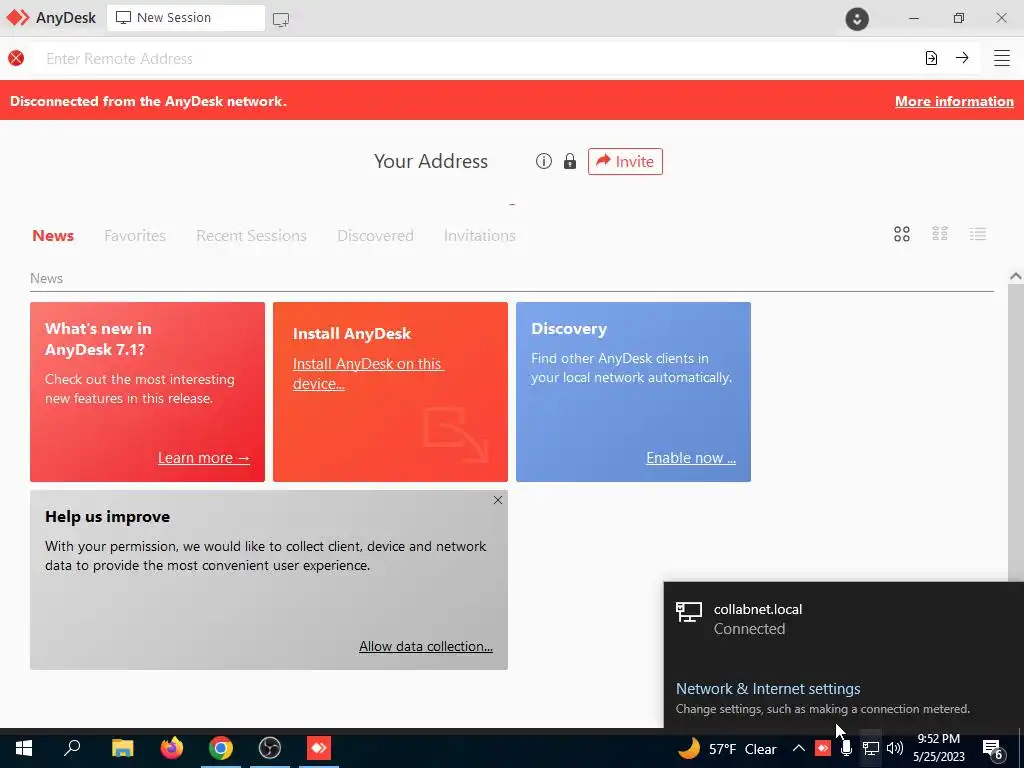Screen dimensions: 1024x768
Task: Open the More information link
Action: pos(954,101)
